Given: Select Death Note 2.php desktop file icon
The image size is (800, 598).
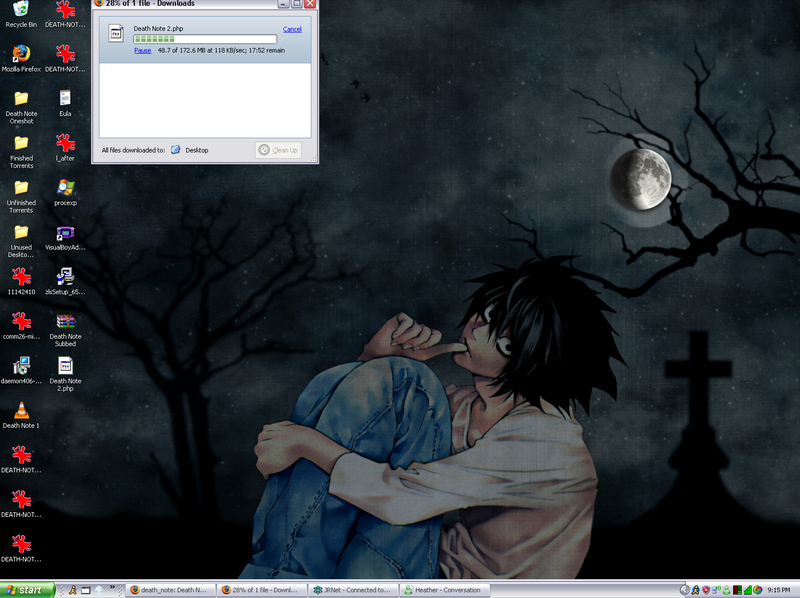Looking at the screenshot, I should [x=65, y=374].
